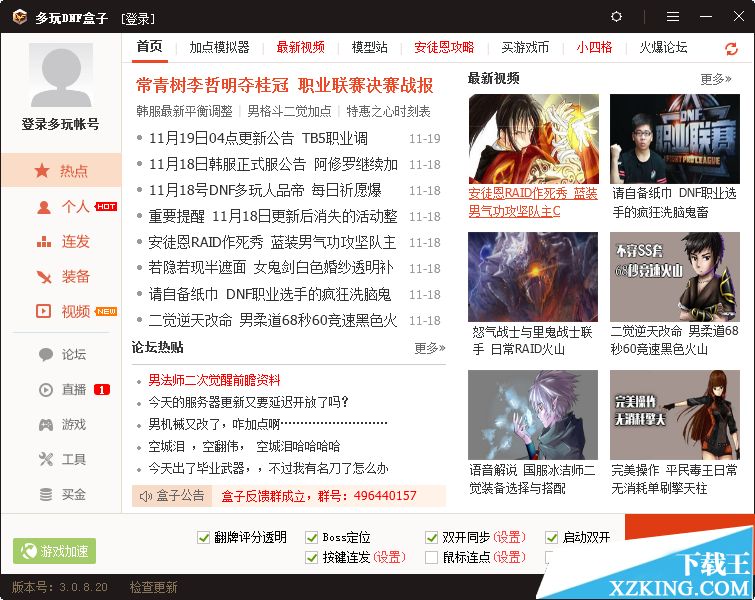755x600 pixels.
Task: Open video thumbnail 怒气战士与黑鬼战士
Action: (x=533, y=277)
